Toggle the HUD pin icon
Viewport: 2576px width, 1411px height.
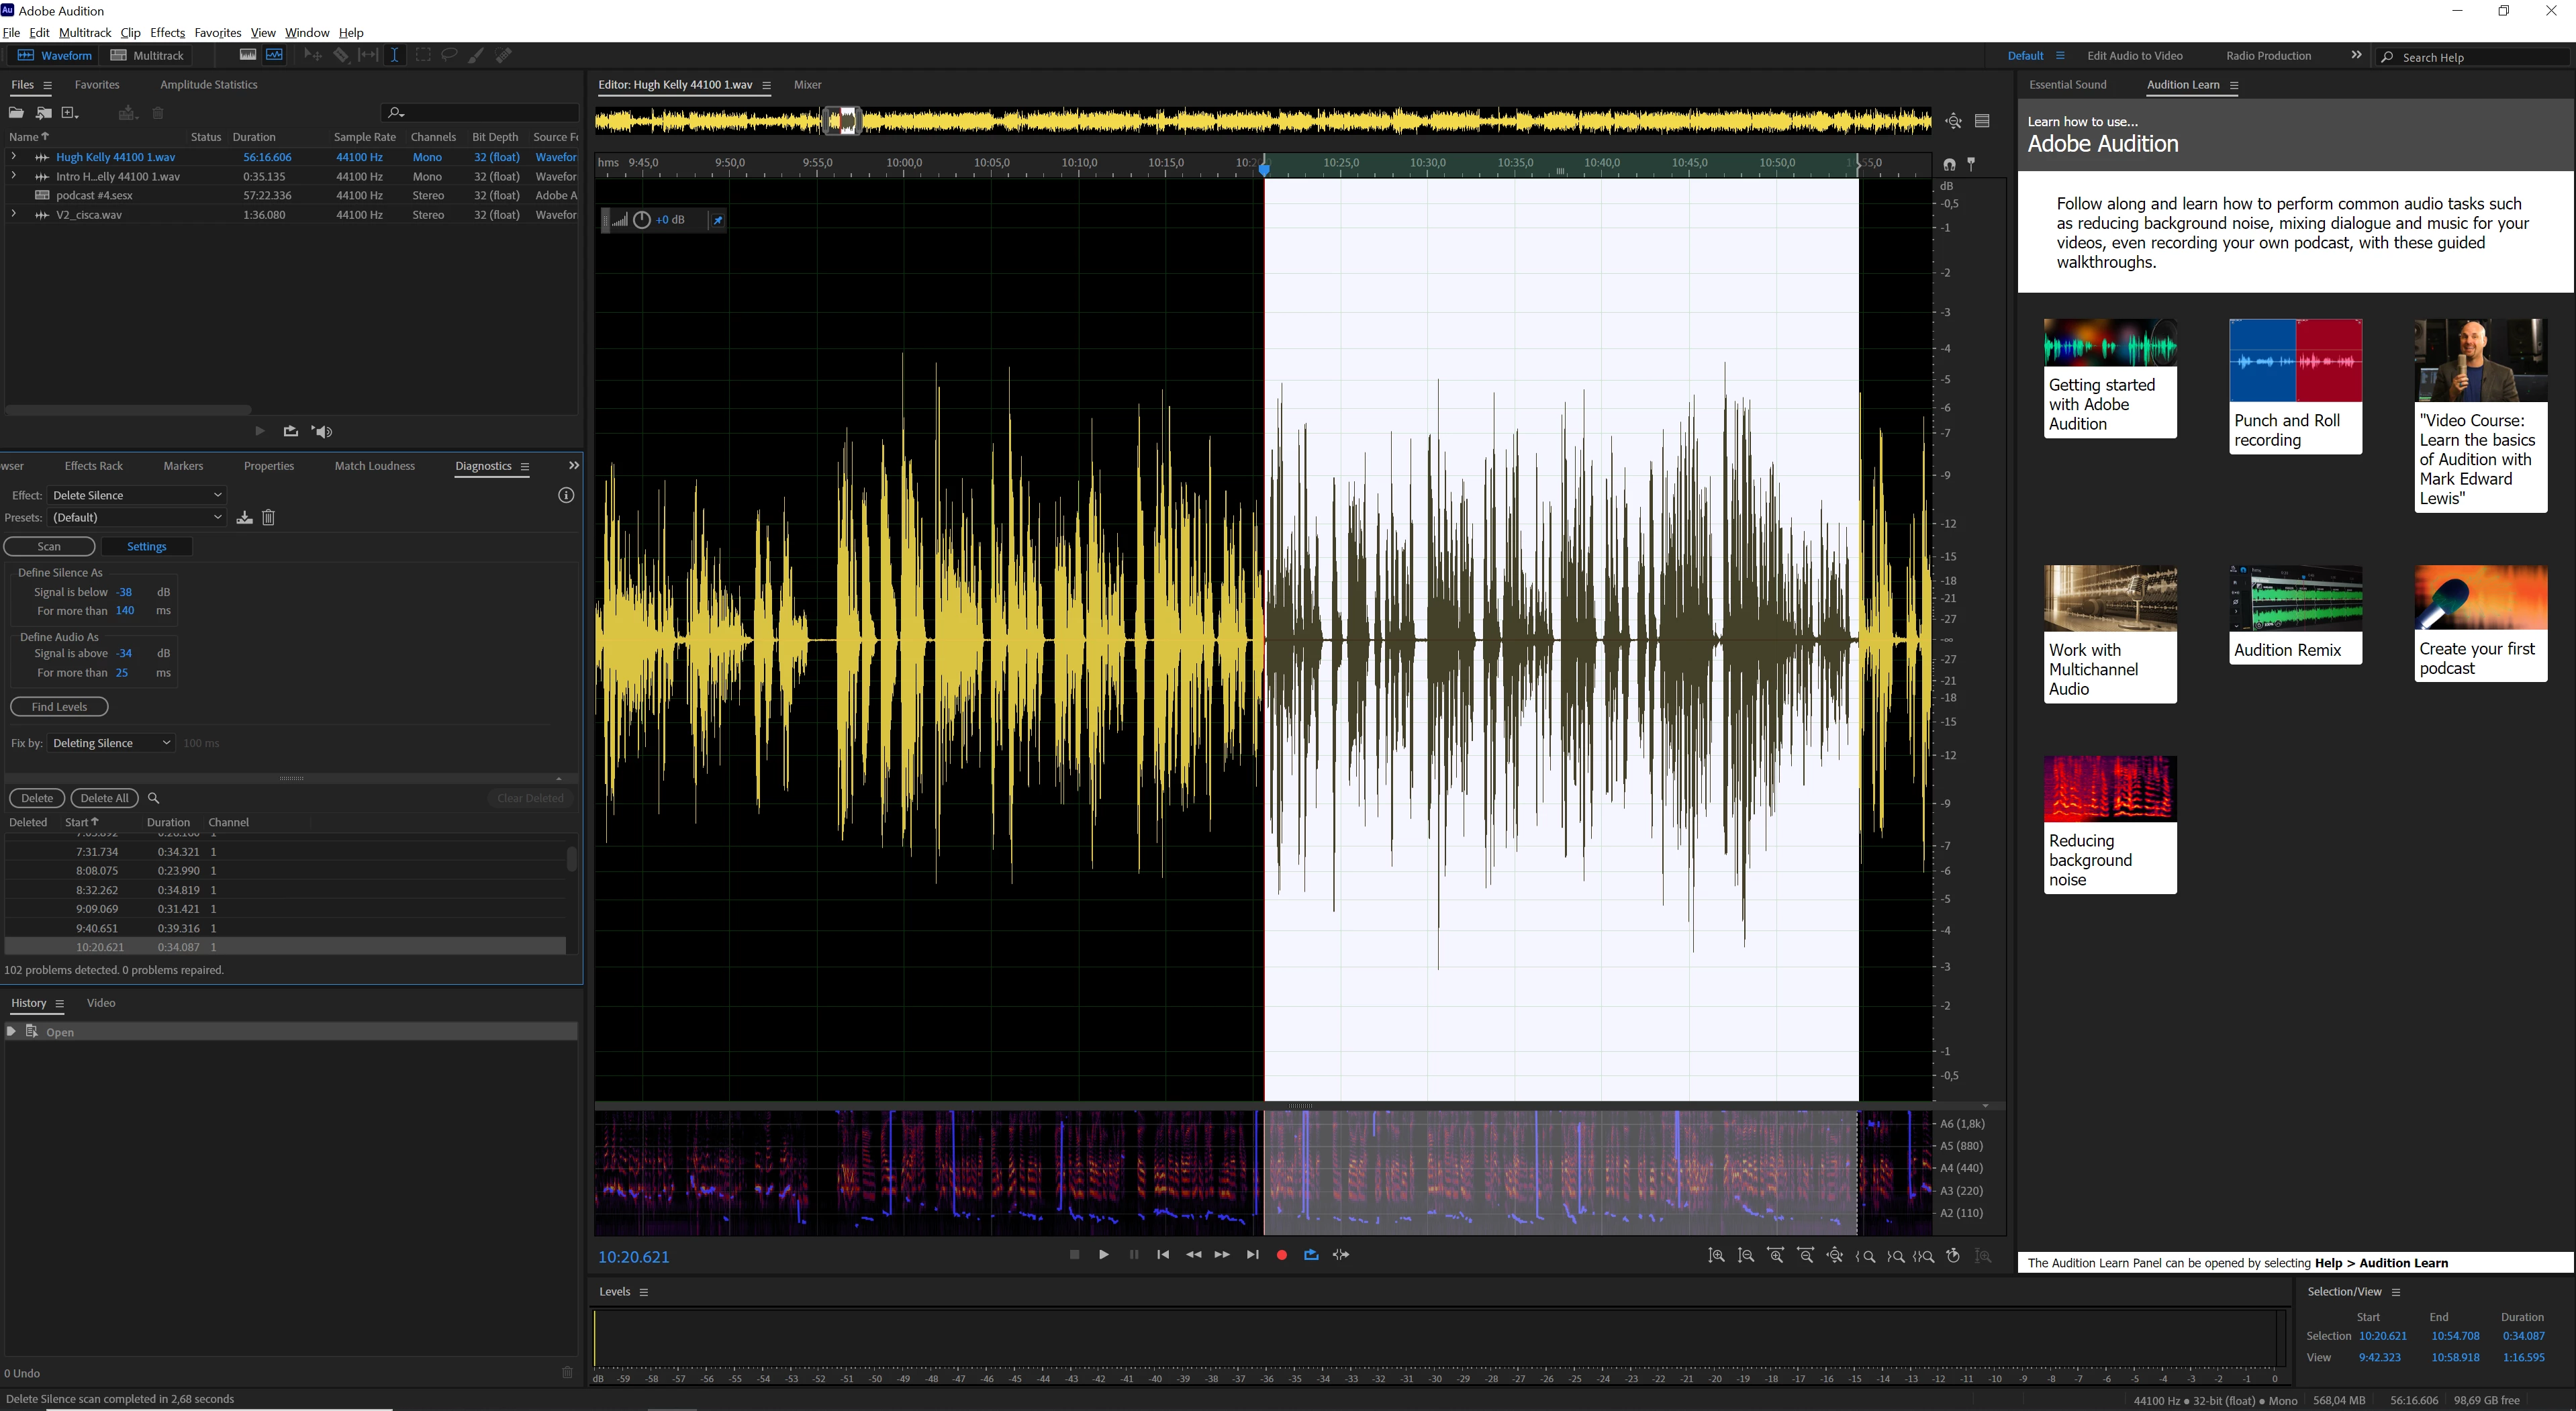717,220
